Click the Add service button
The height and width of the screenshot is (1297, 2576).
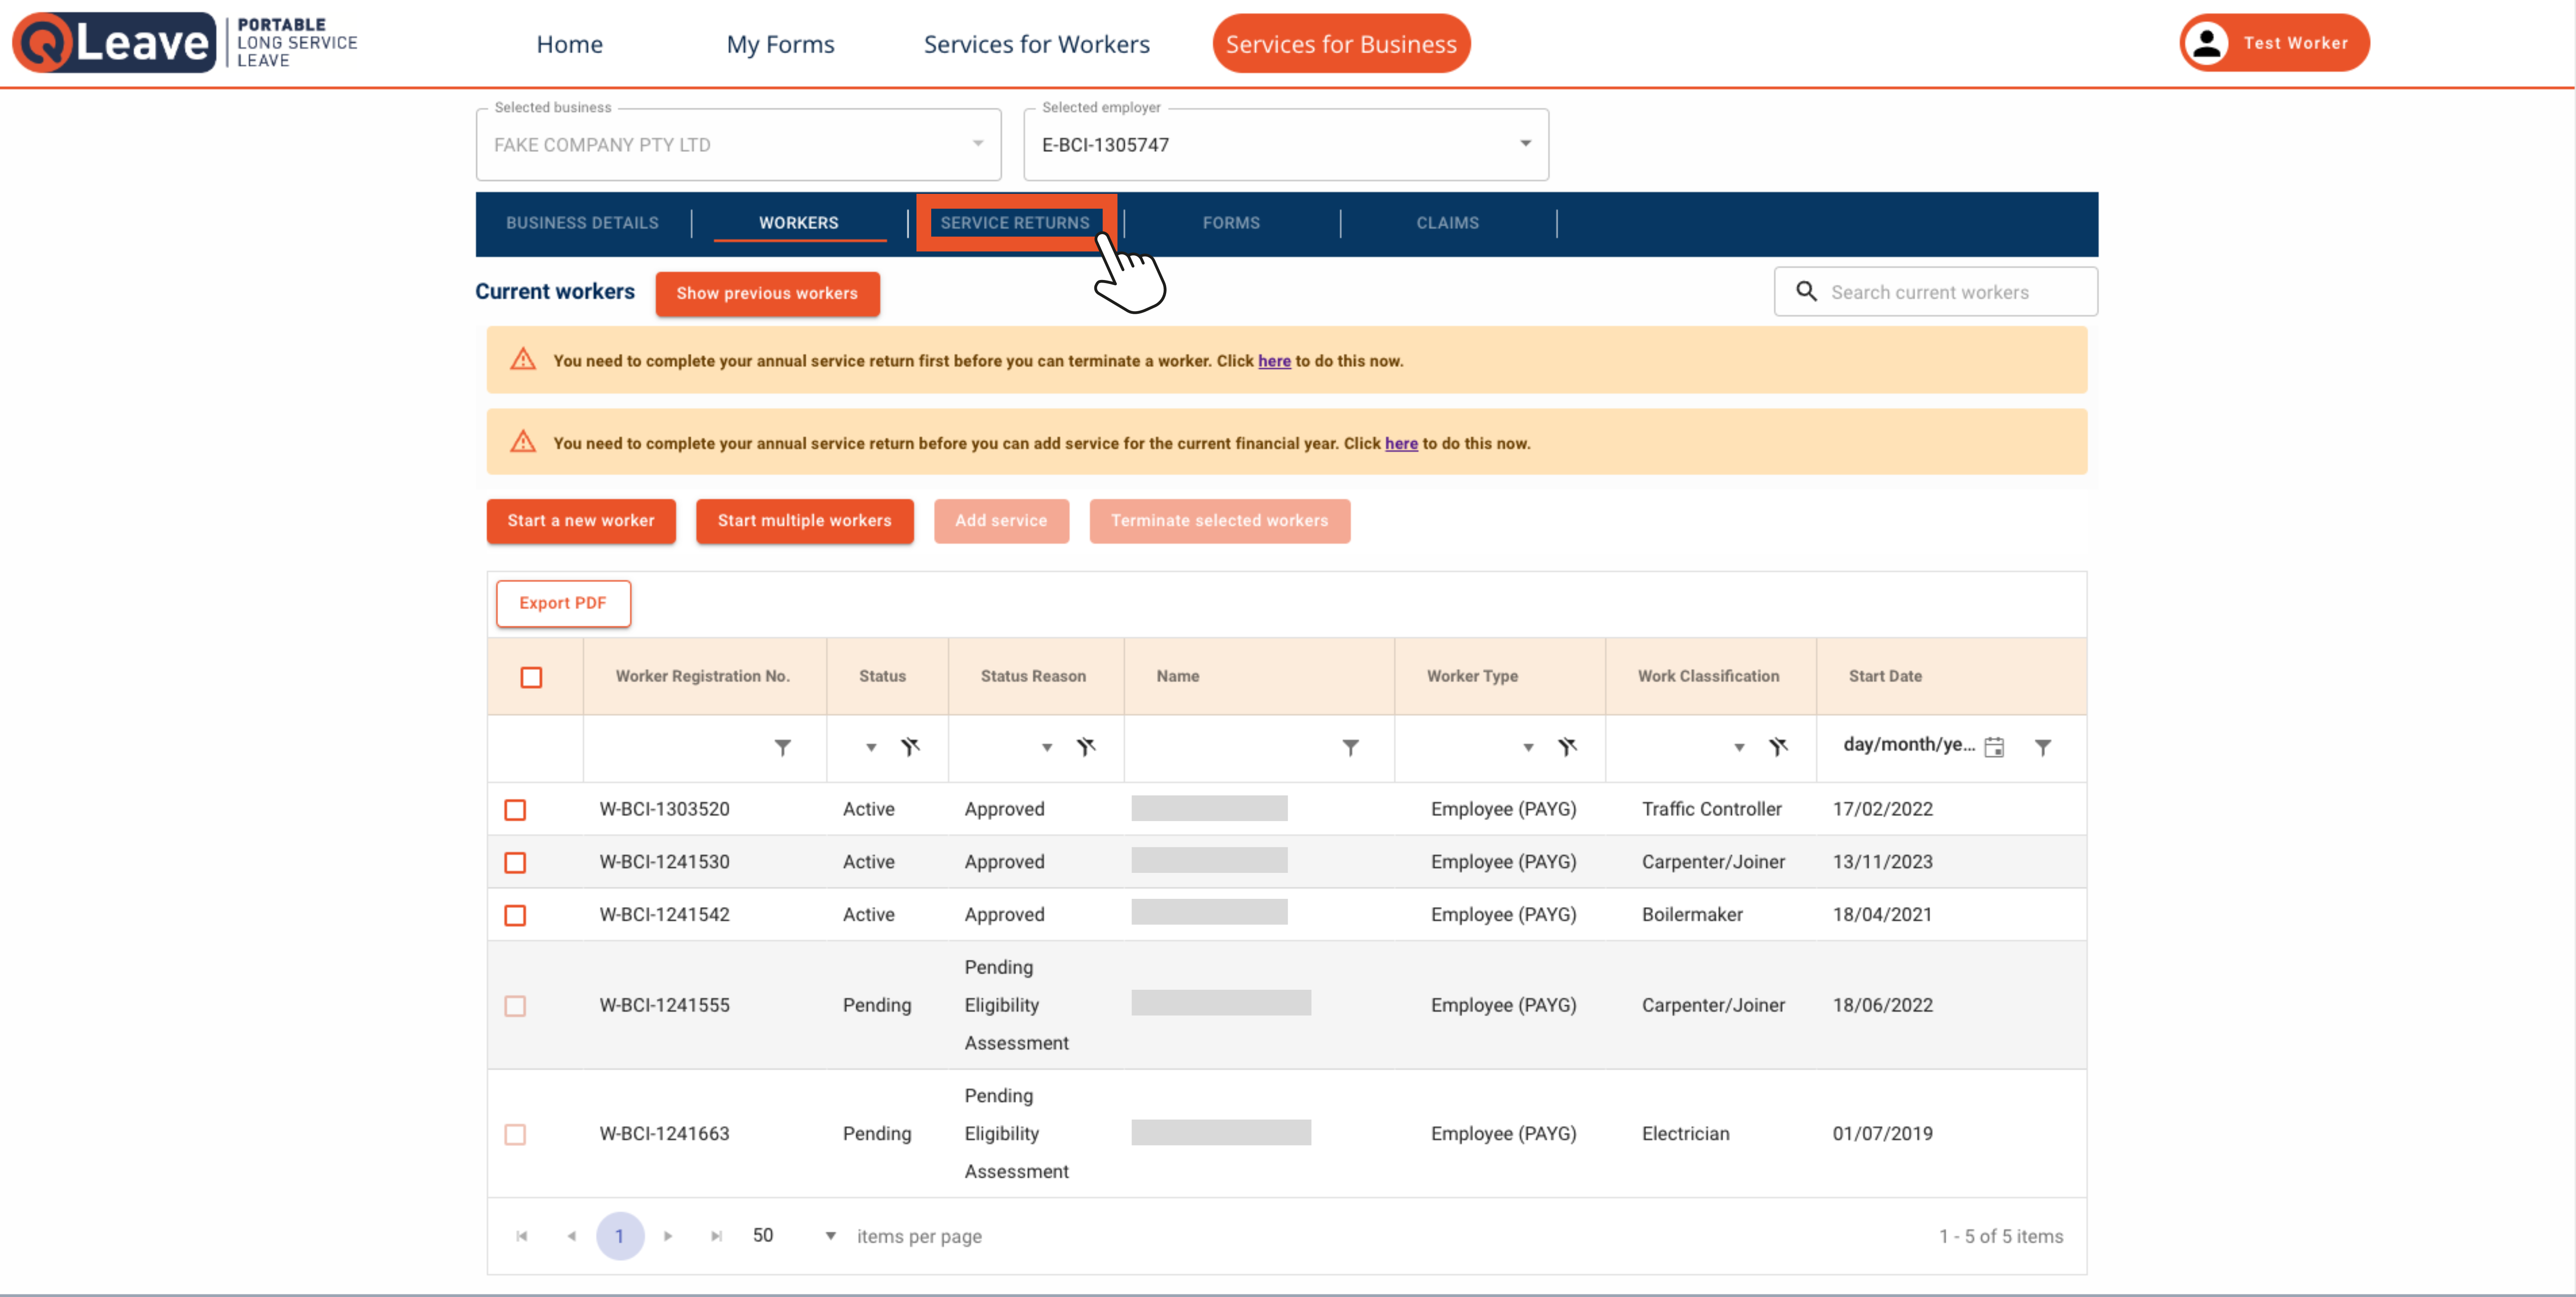(1001, 521)
